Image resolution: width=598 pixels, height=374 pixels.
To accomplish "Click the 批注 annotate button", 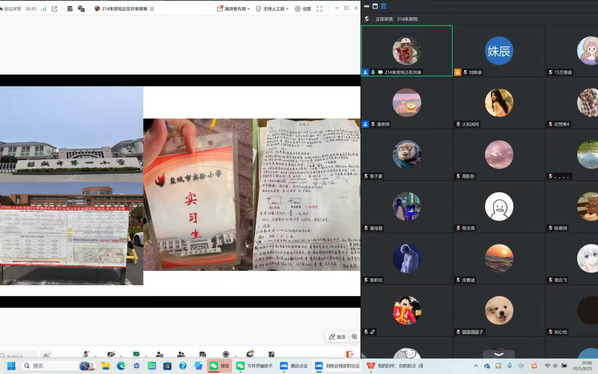I will 337,337.
